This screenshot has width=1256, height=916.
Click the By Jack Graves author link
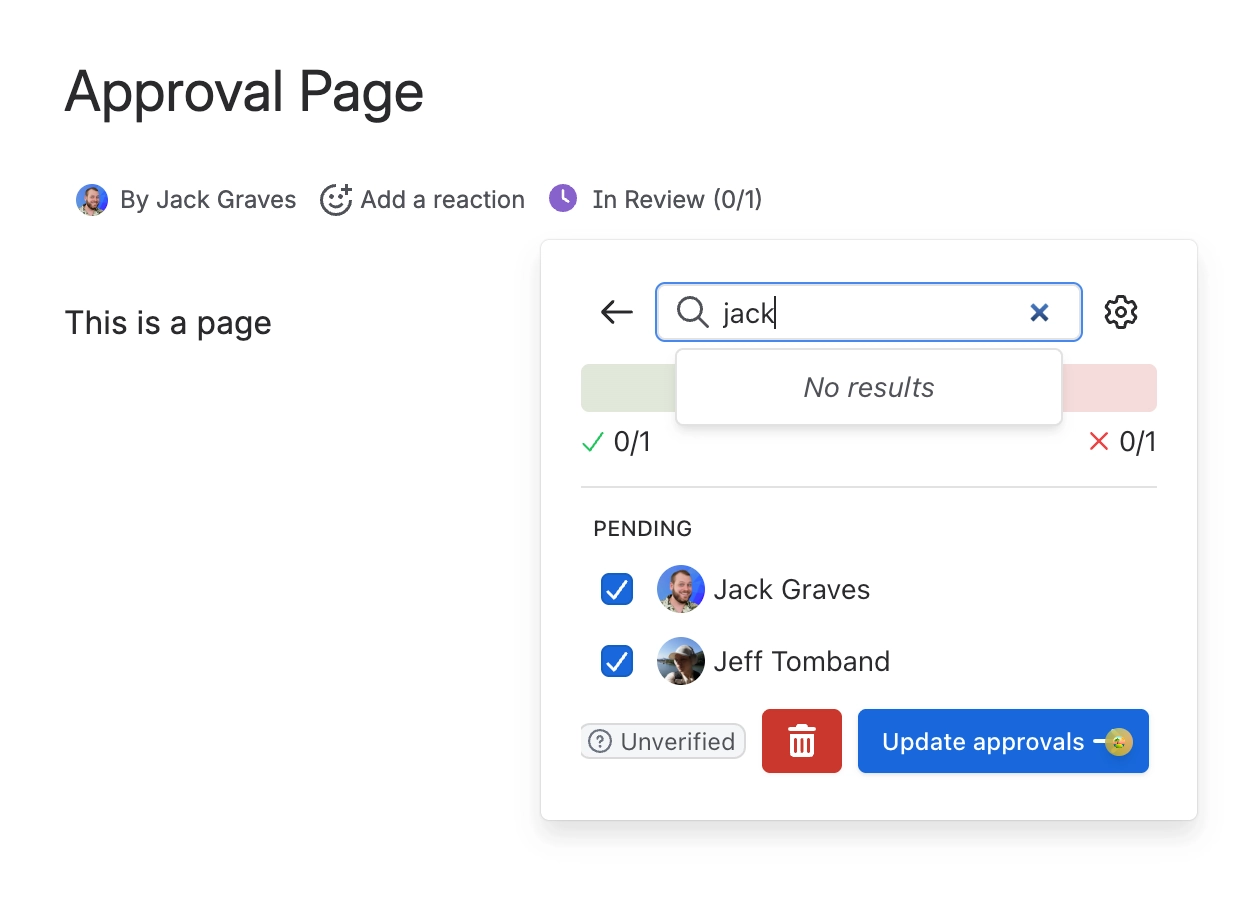[207, 199]
